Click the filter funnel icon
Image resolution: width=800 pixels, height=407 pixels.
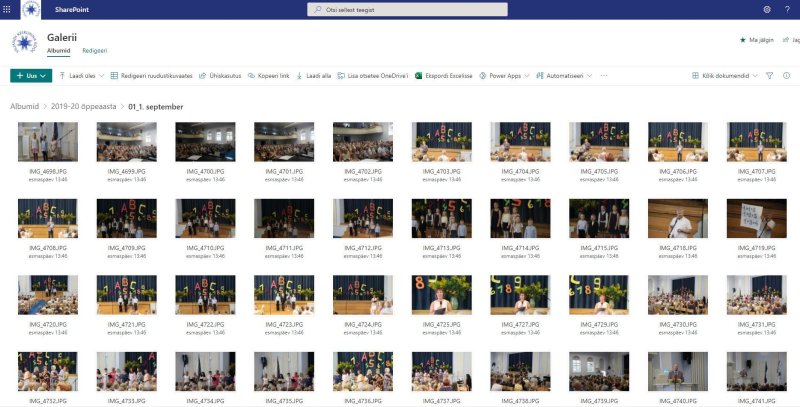(x=770, y=76)
